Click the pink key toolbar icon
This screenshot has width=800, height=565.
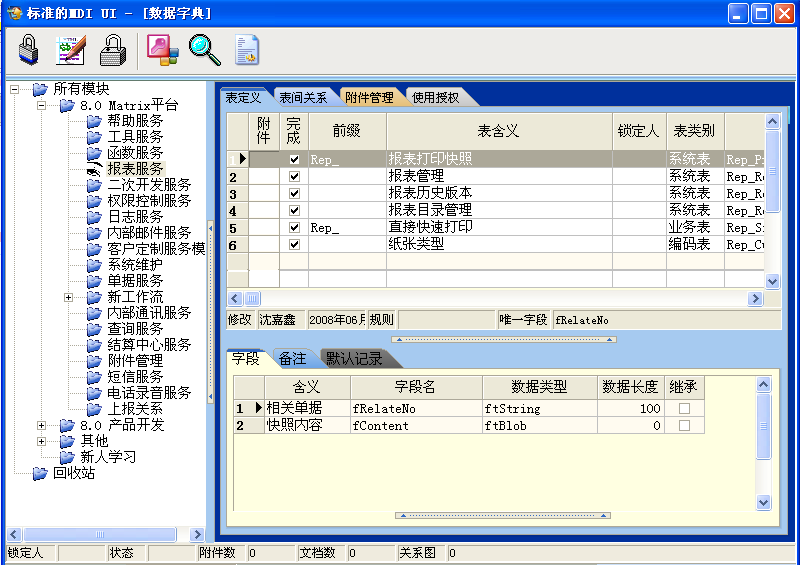coord(161,49)
